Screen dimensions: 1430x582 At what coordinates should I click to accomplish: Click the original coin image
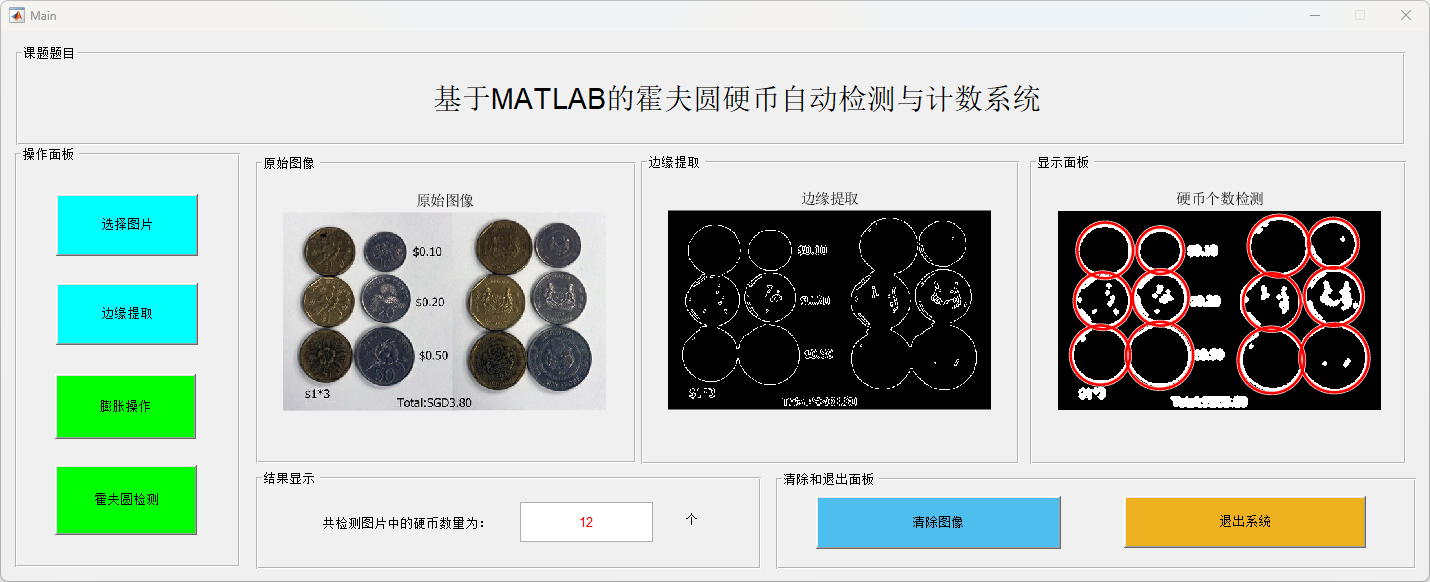coord(445,311)
